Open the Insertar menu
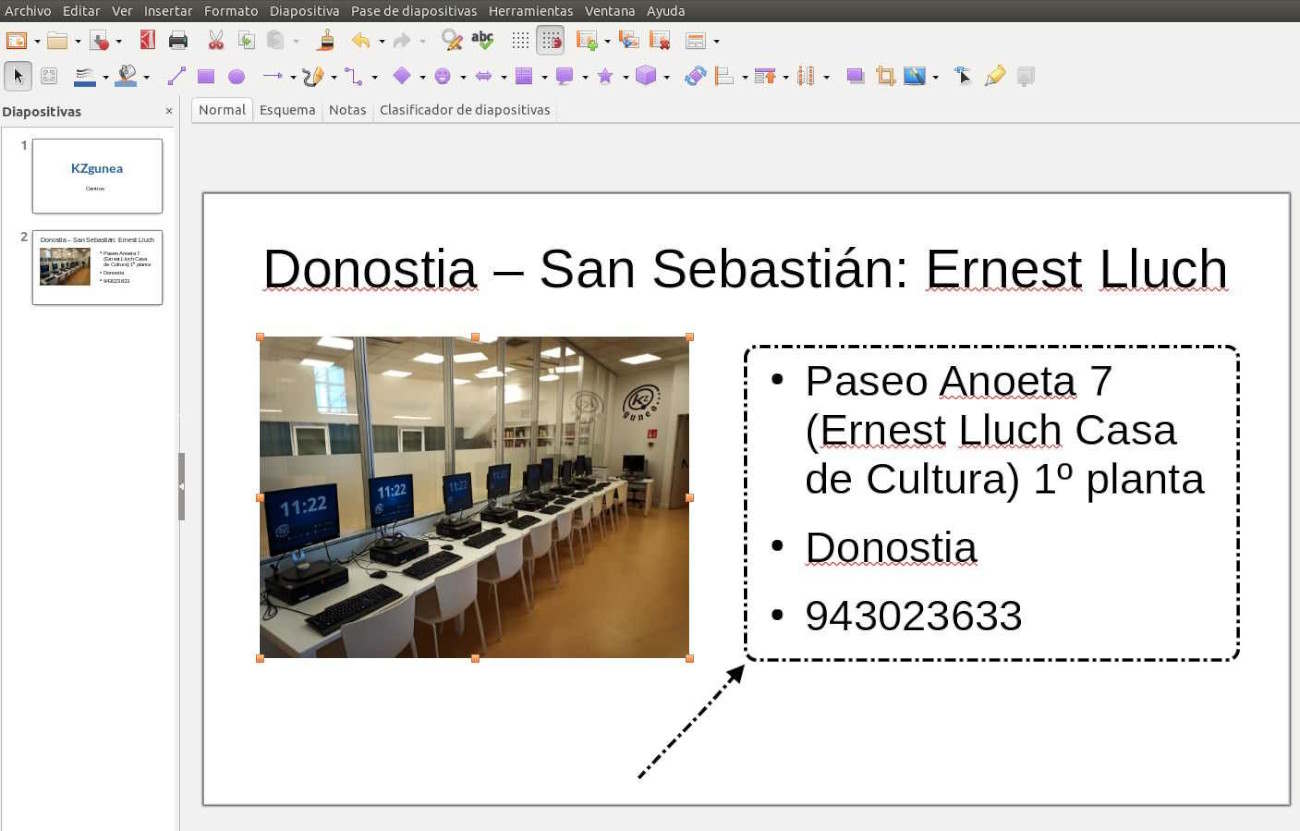 pos(168,11)
